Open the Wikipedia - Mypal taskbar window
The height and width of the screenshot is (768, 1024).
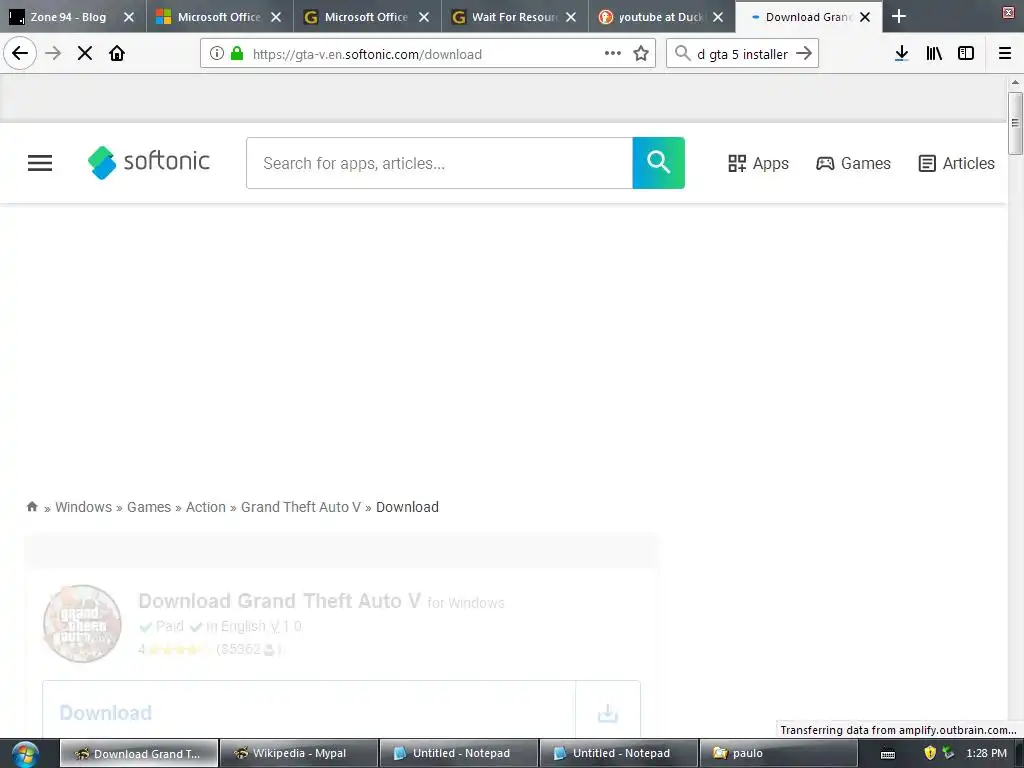298,754
